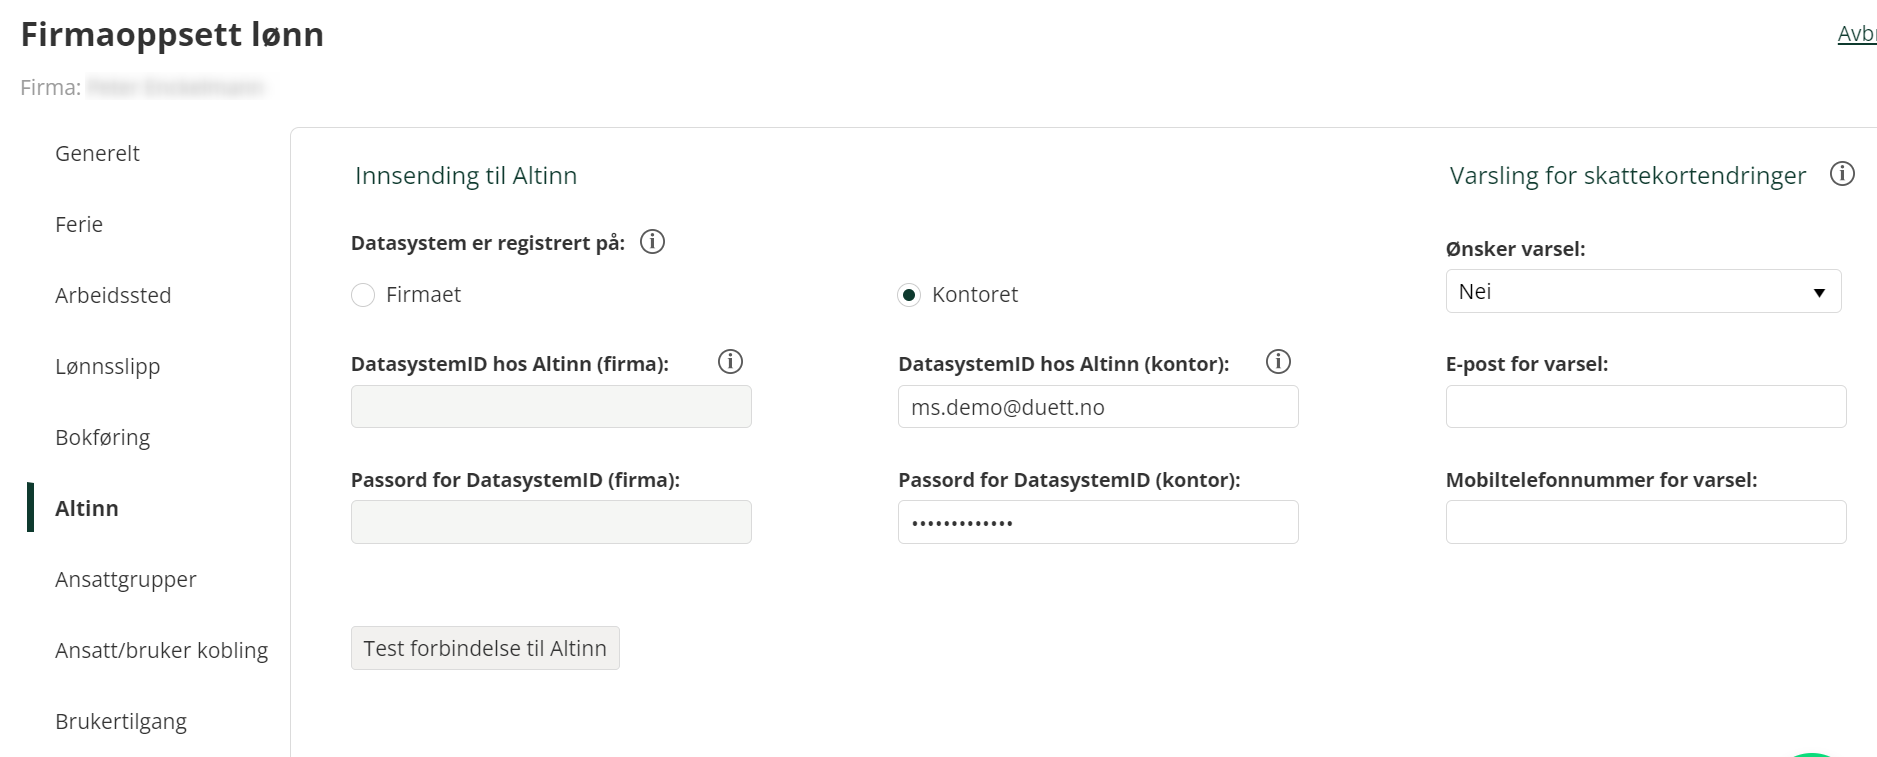Select the Kontoret radio button

click(x=909, y=295)
